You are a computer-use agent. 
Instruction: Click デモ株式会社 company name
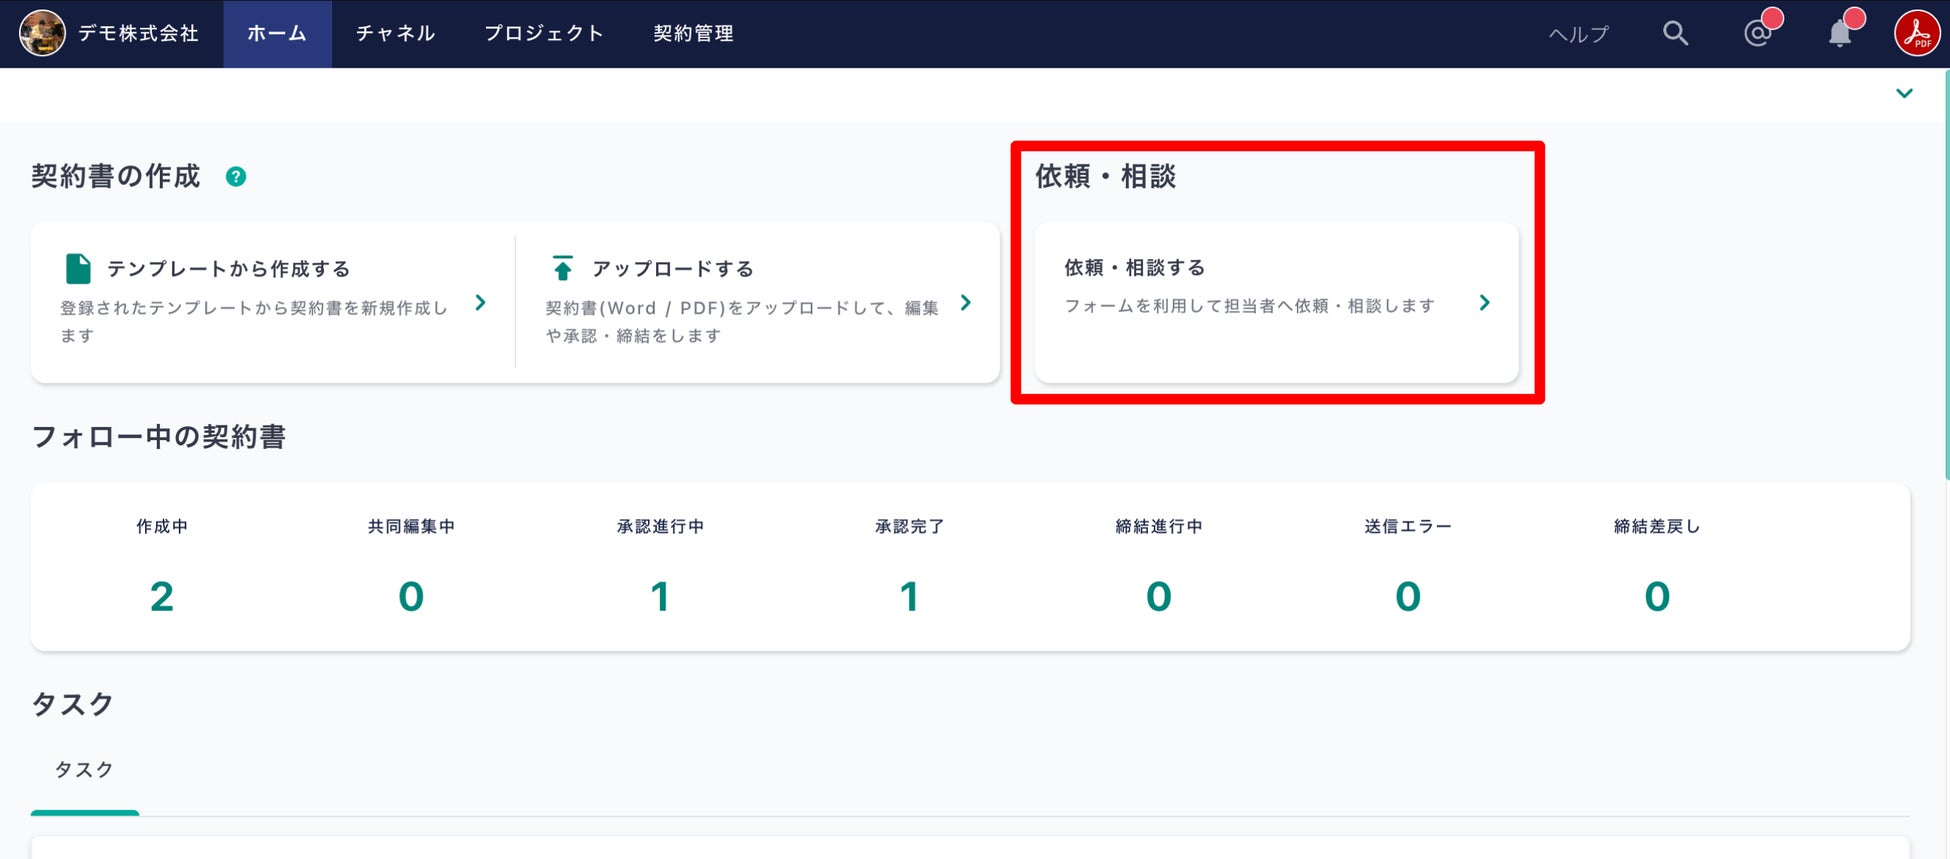(x=138, y=33)
